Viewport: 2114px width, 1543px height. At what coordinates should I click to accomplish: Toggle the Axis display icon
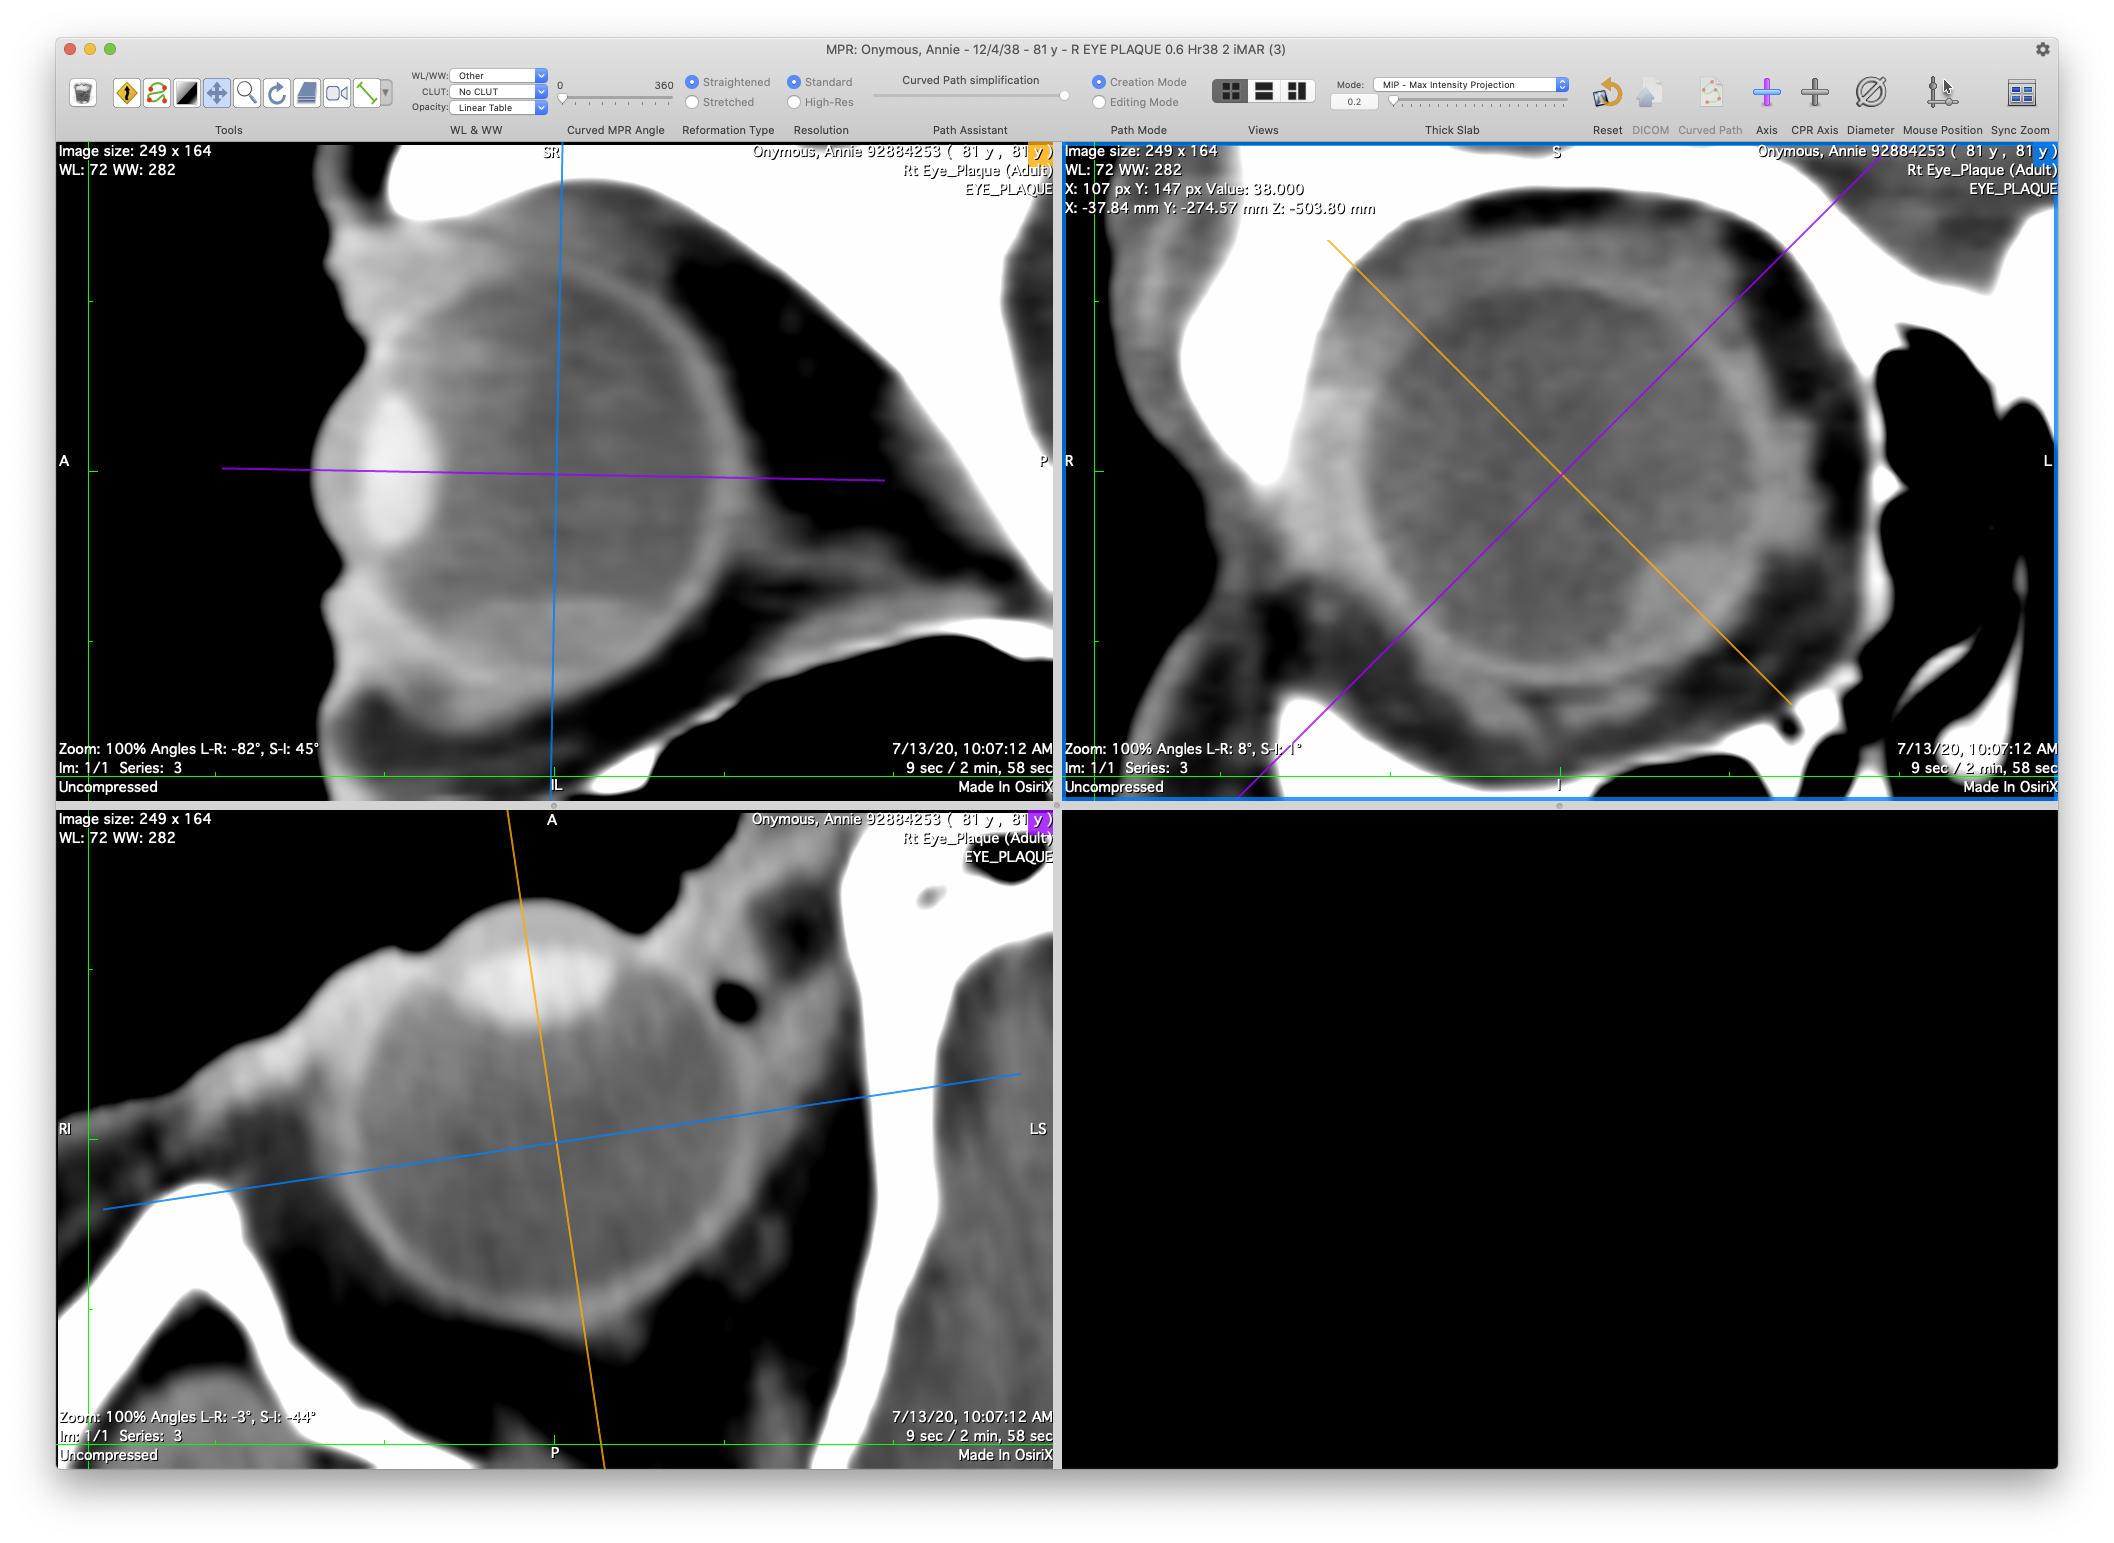[x=1766, y=93]
